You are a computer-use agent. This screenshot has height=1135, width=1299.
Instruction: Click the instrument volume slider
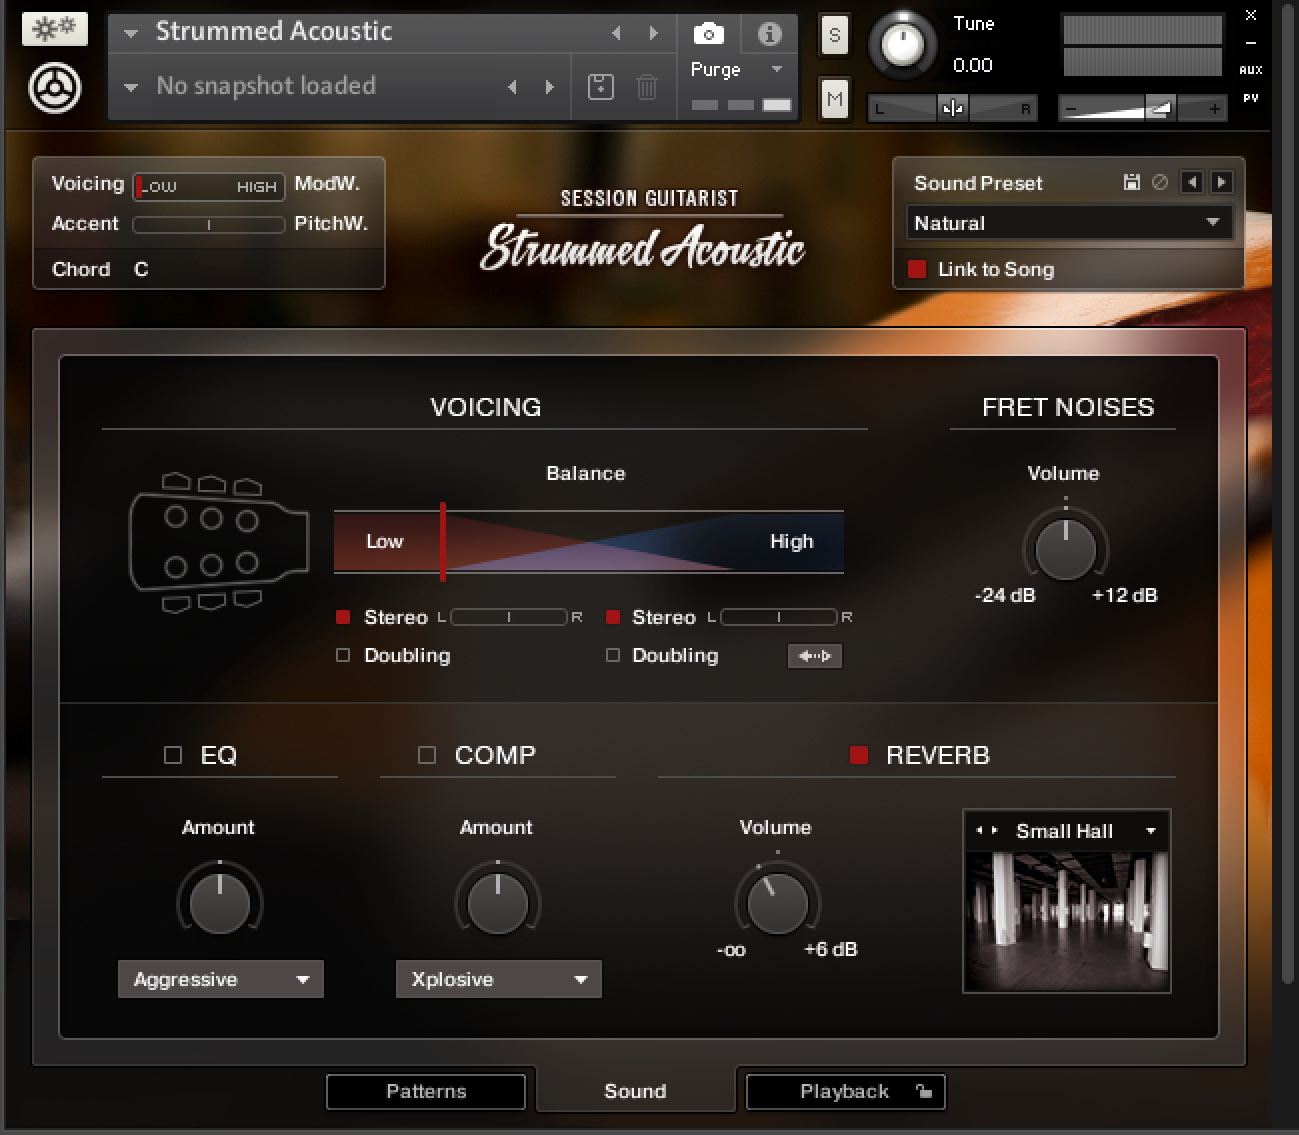coord(1143,108)
